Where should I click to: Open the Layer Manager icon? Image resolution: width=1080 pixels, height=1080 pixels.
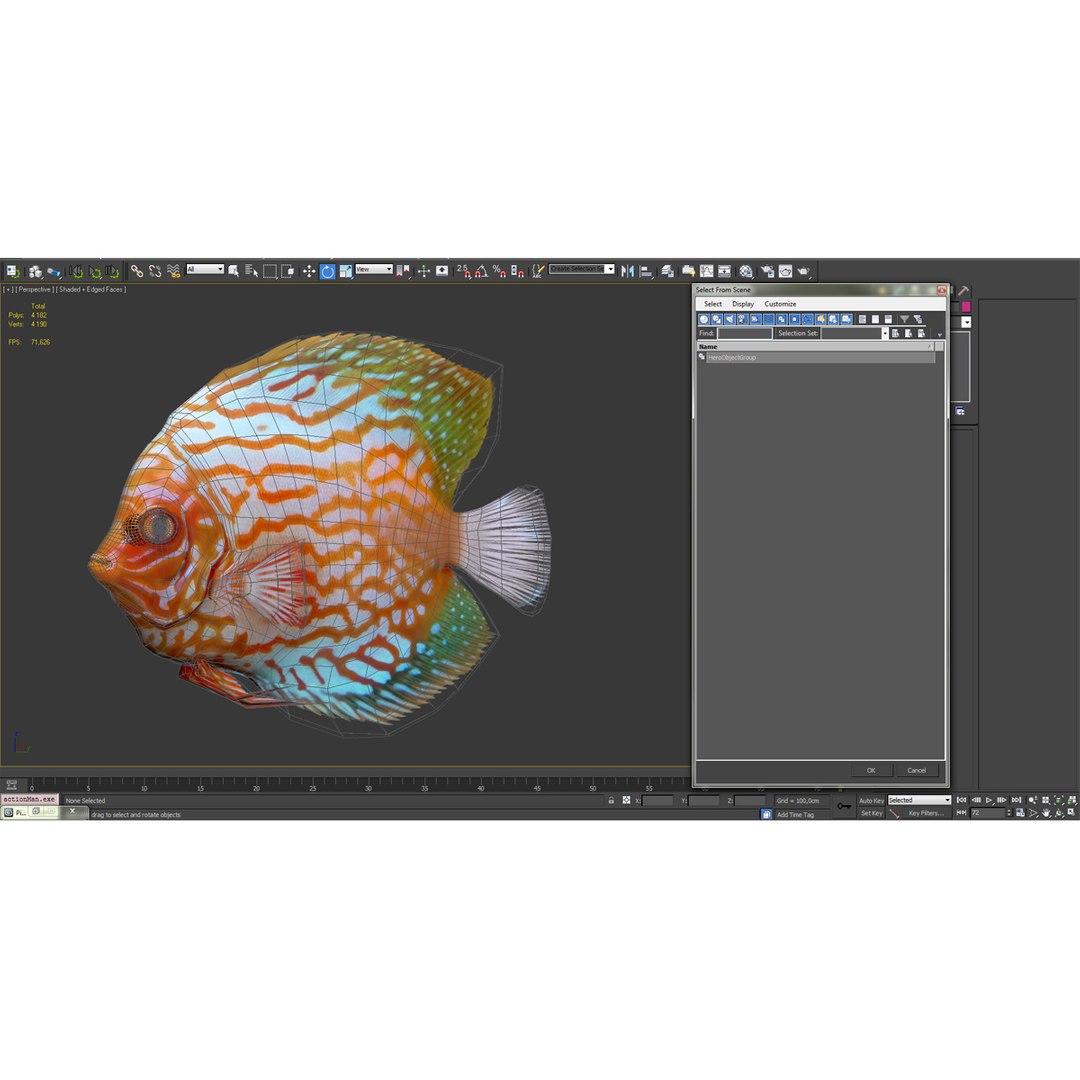pos(667,271)
